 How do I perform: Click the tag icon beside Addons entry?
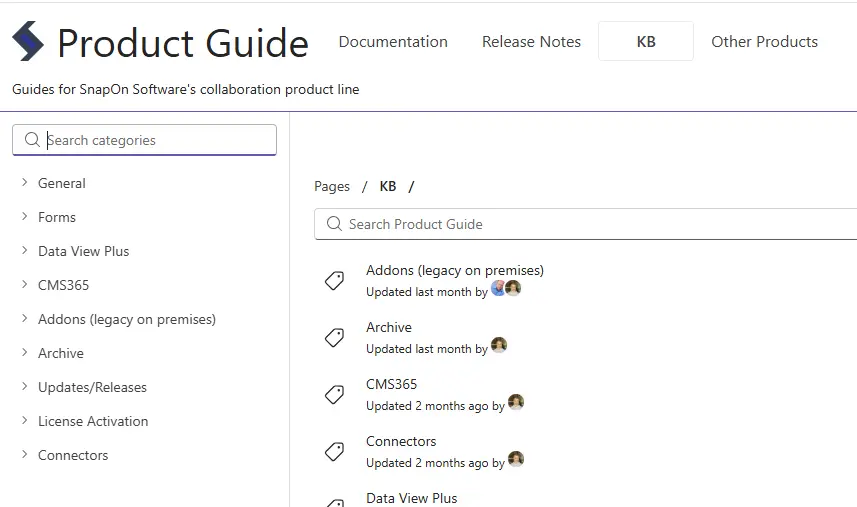point(335,281)
